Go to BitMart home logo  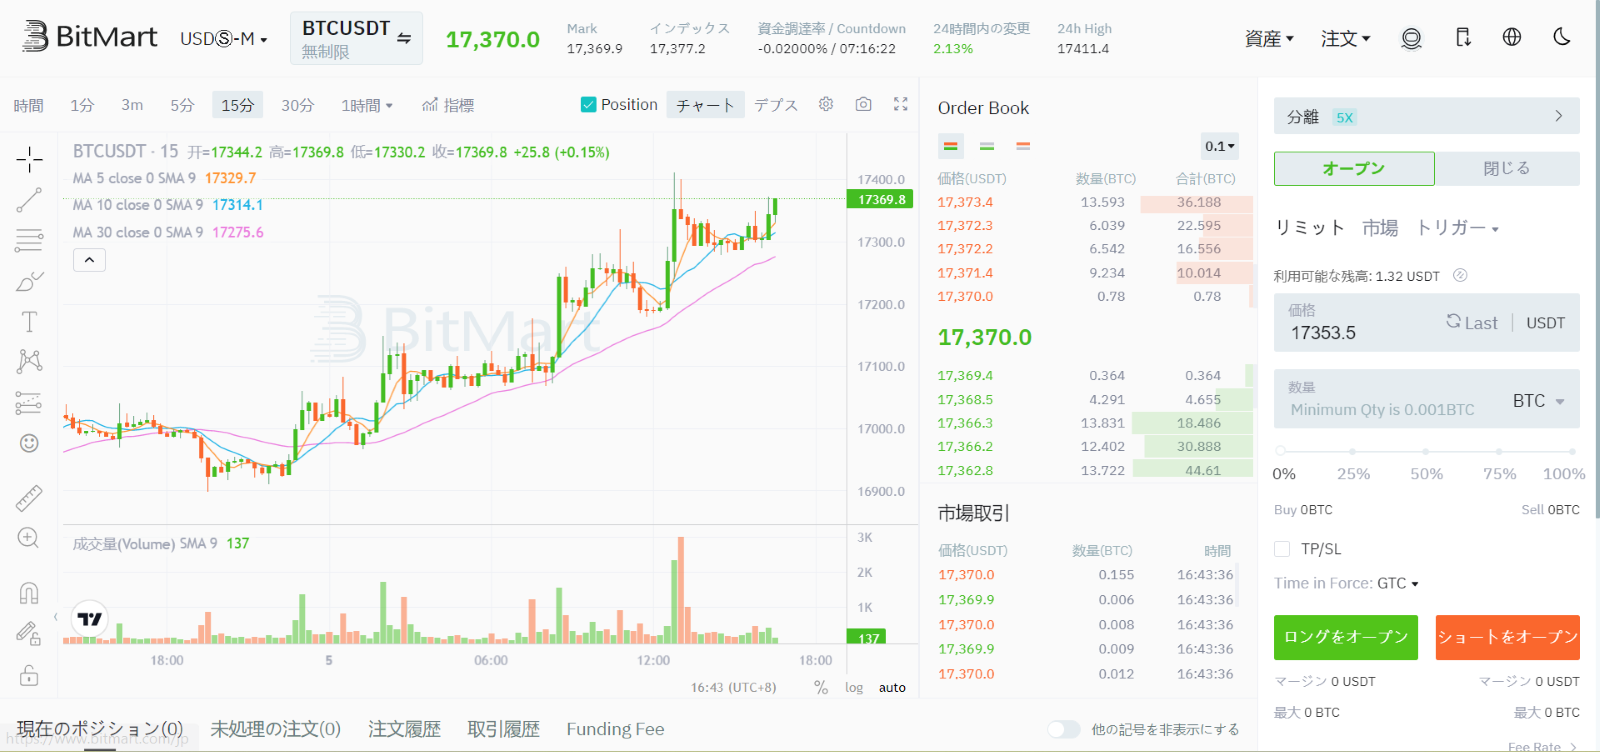[90, 37]
